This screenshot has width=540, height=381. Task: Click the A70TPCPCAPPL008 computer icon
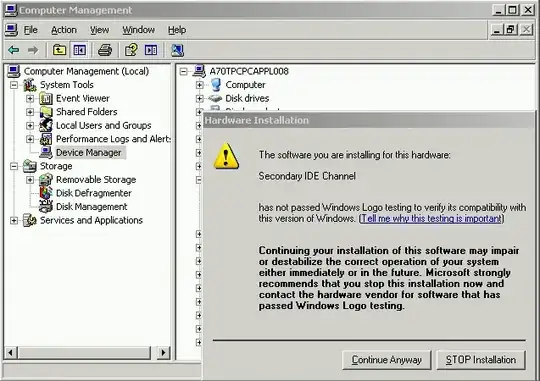click(x=200, y=71)
